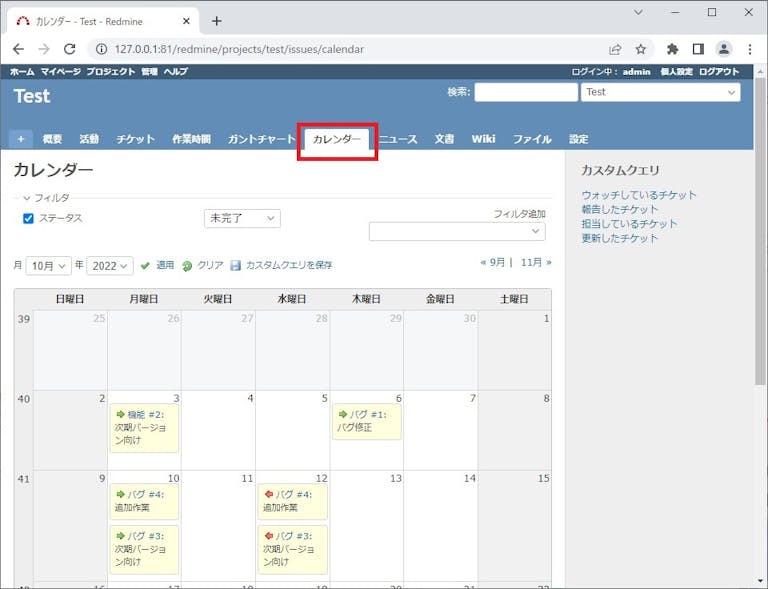Switch to the 活動 tab

click(89, 139)
